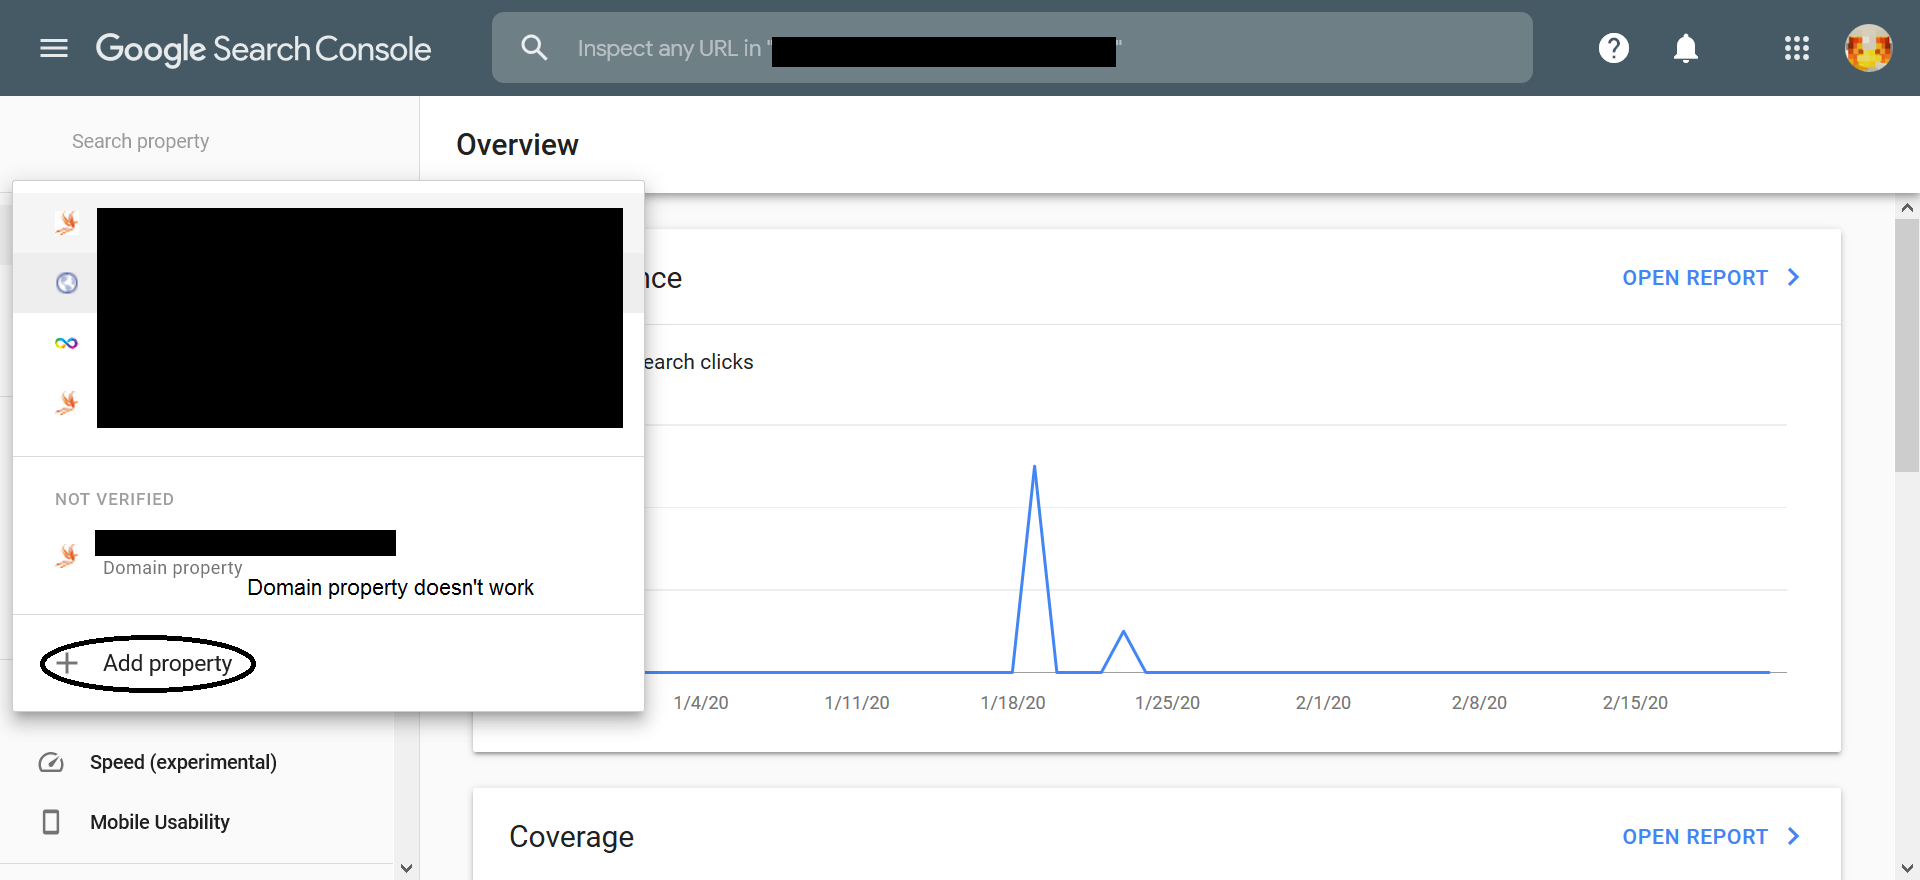The width and height of the screenshot is (1920, 880).
Task: Open Speed (experimental) report in sidebar
Action: pyautogui.click(x=183, y=762)
